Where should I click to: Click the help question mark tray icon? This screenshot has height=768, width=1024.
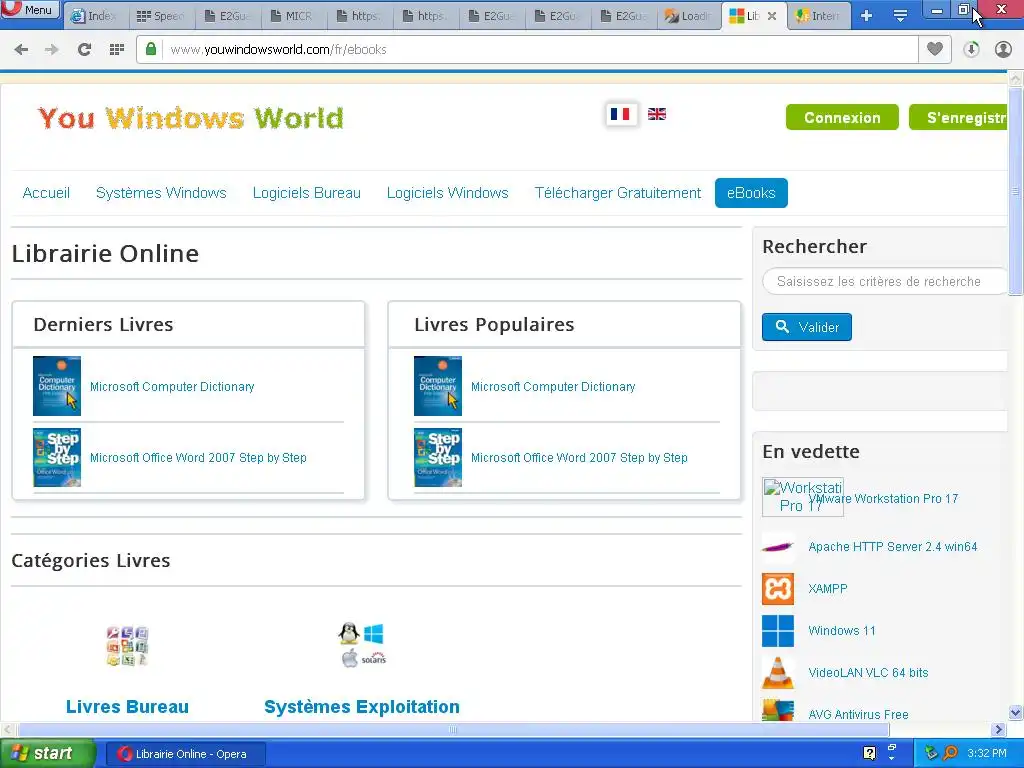869,753
